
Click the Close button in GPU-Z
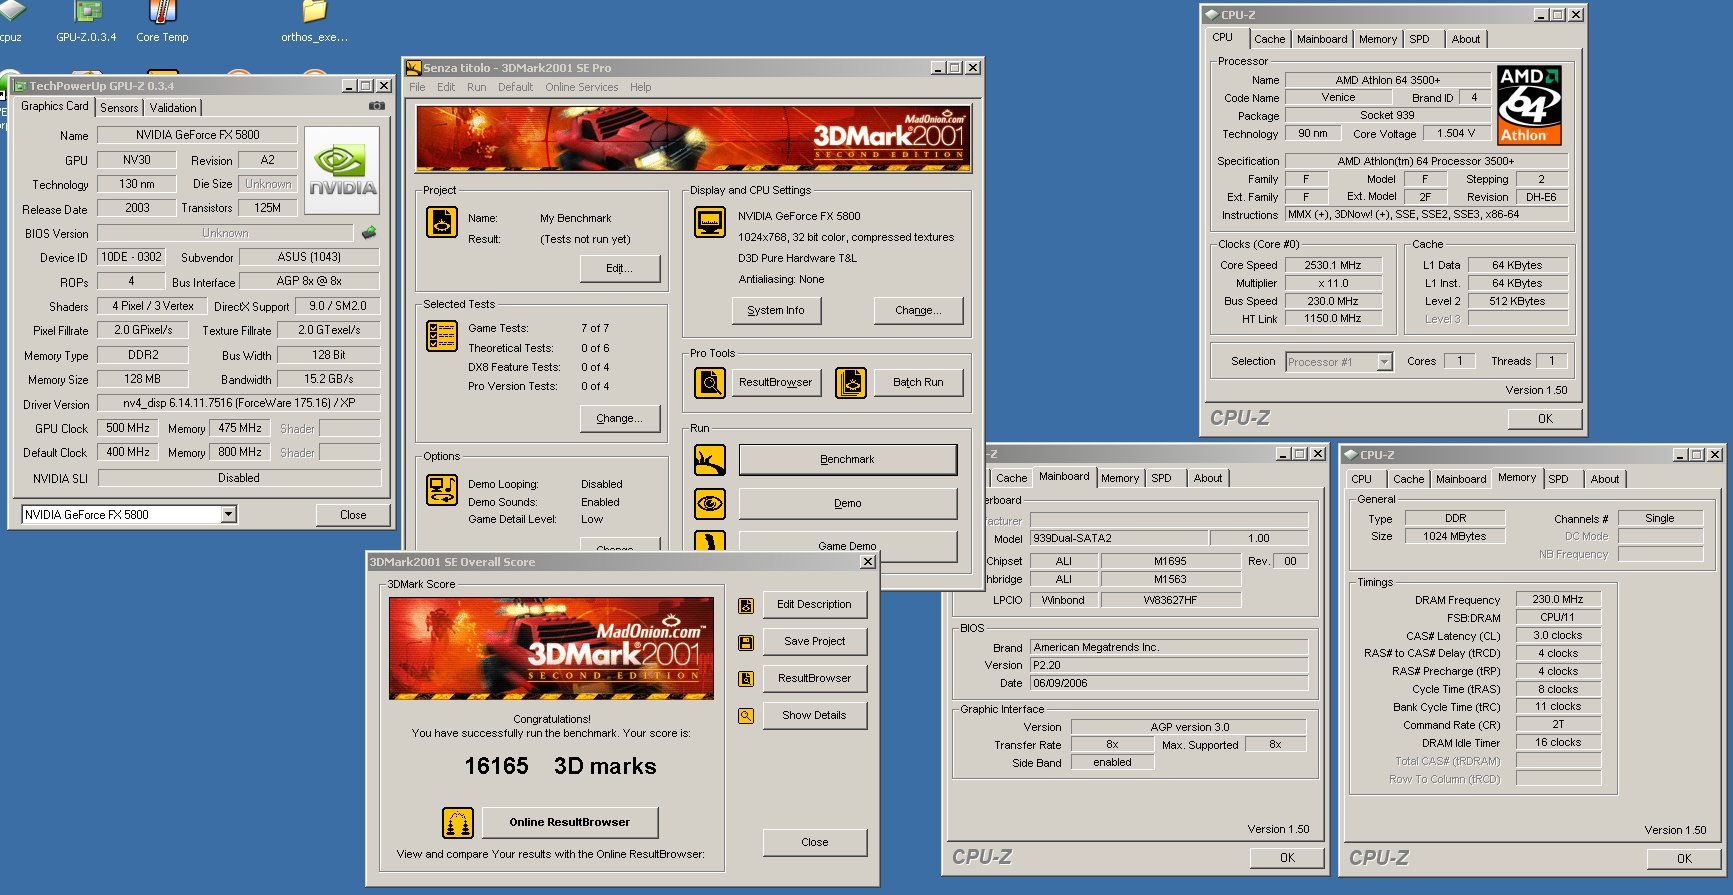(x=353, y=515)
